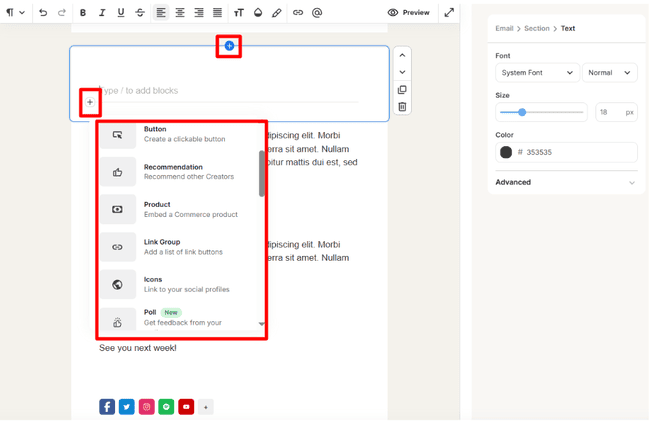Viewport: 650px width, 421px height.
Task: Open the text size tool
Action: tap(239, 13)
